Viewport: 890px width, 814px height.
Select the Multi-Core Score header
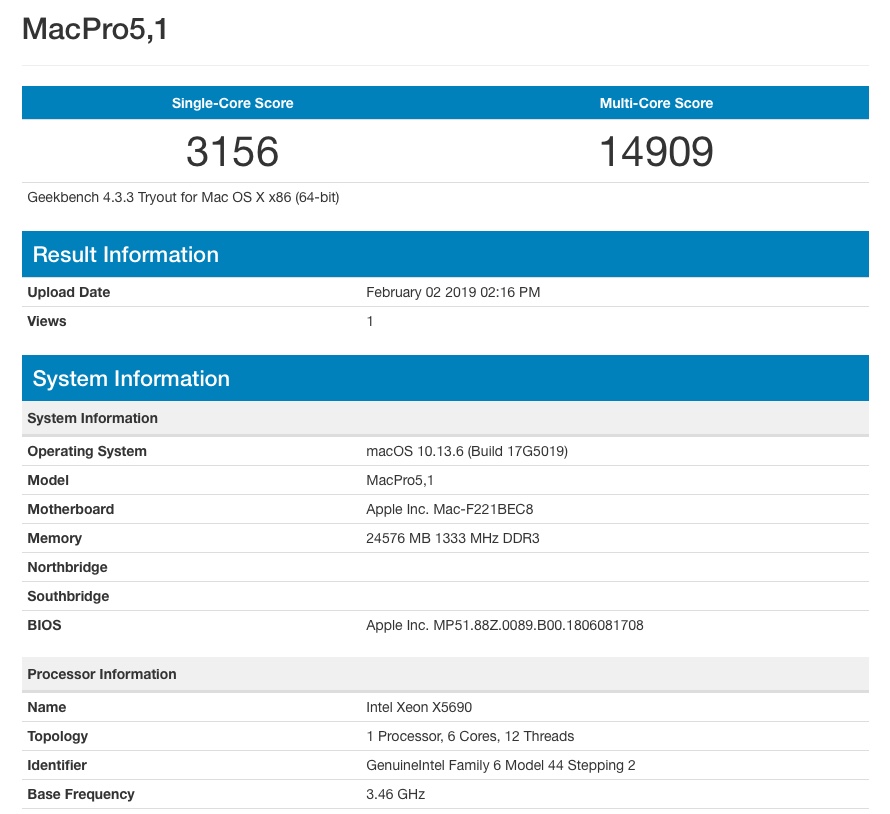tap(656, 103)
